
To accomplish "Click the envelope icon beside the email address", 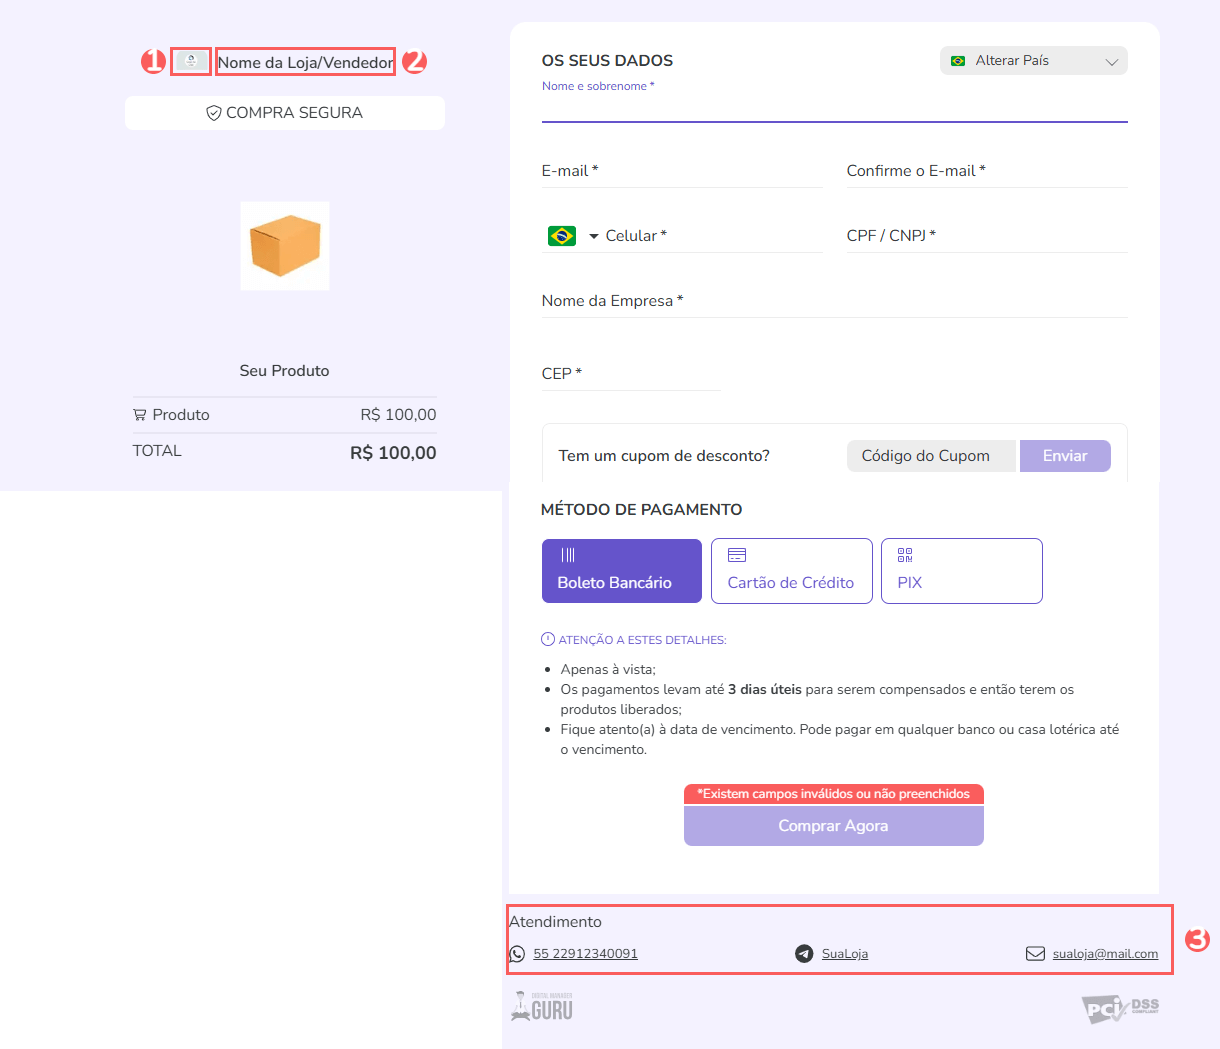I will (1035, 953).
